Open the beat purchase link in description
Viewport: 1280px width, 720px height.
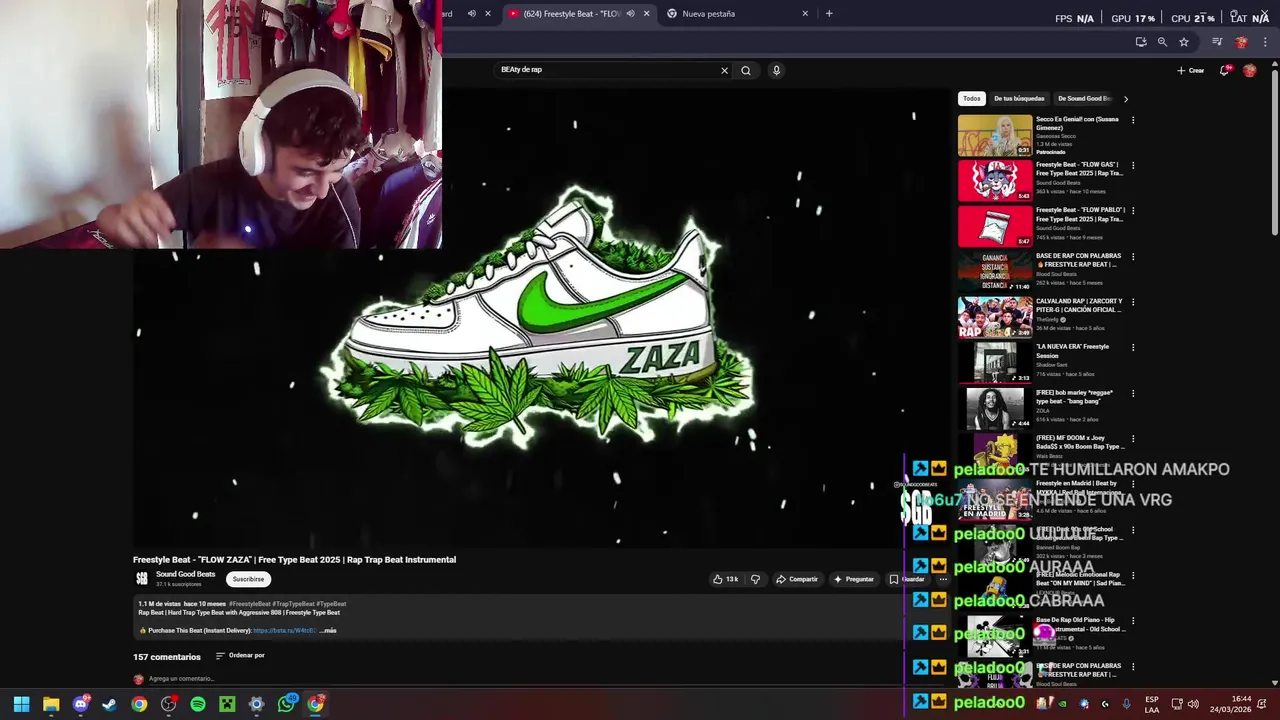click(285, 631)
